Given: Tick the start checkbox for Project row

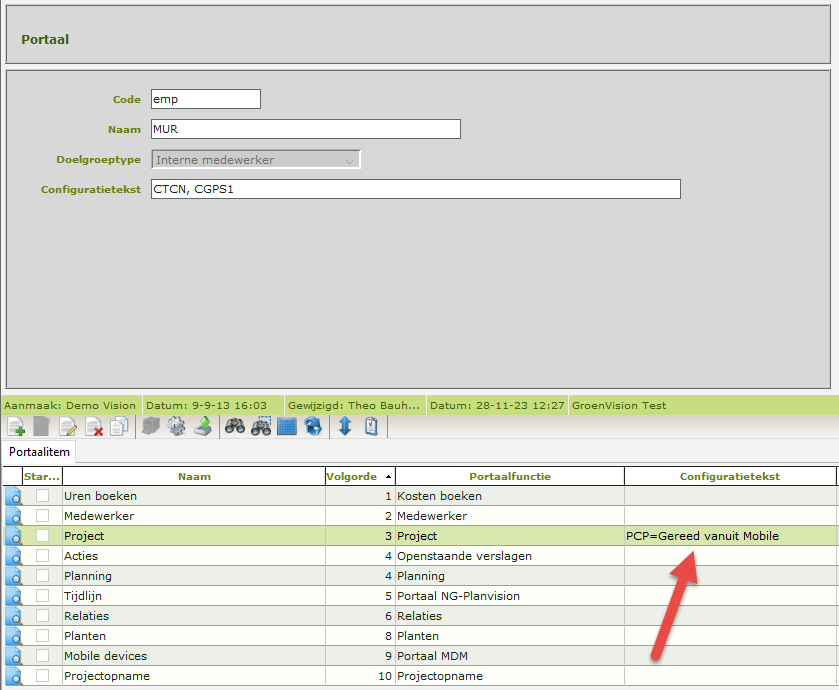Looking at the screenshot, I should (42, 536).
